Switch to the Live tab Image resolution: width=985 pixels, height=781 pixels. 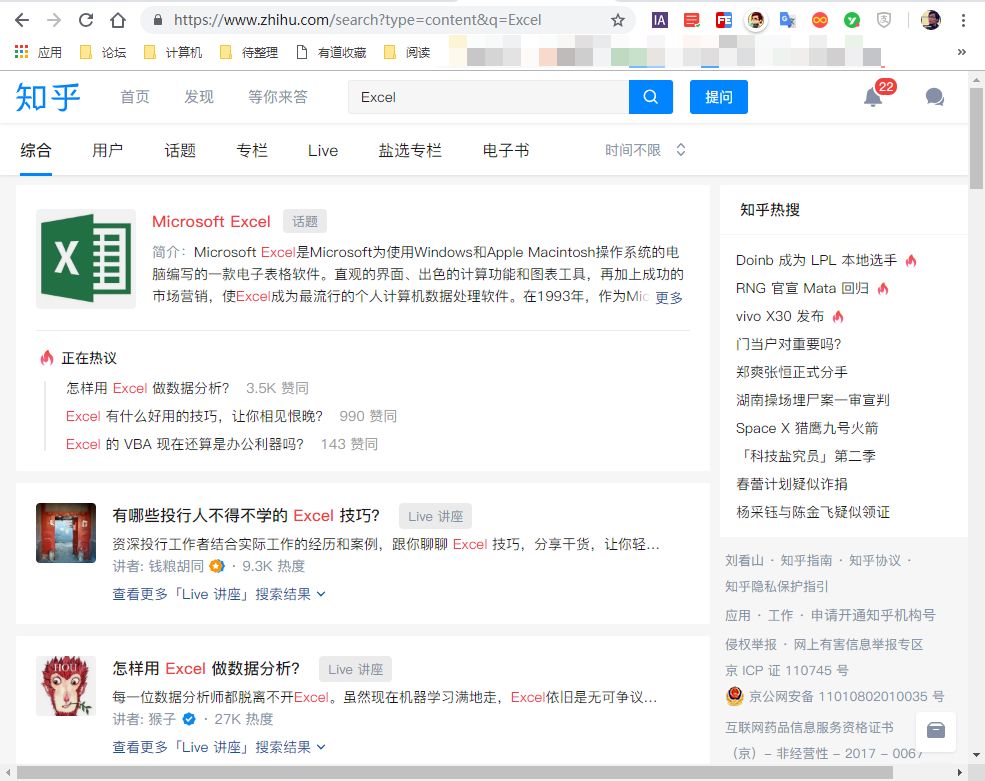(x=323, y=150)
